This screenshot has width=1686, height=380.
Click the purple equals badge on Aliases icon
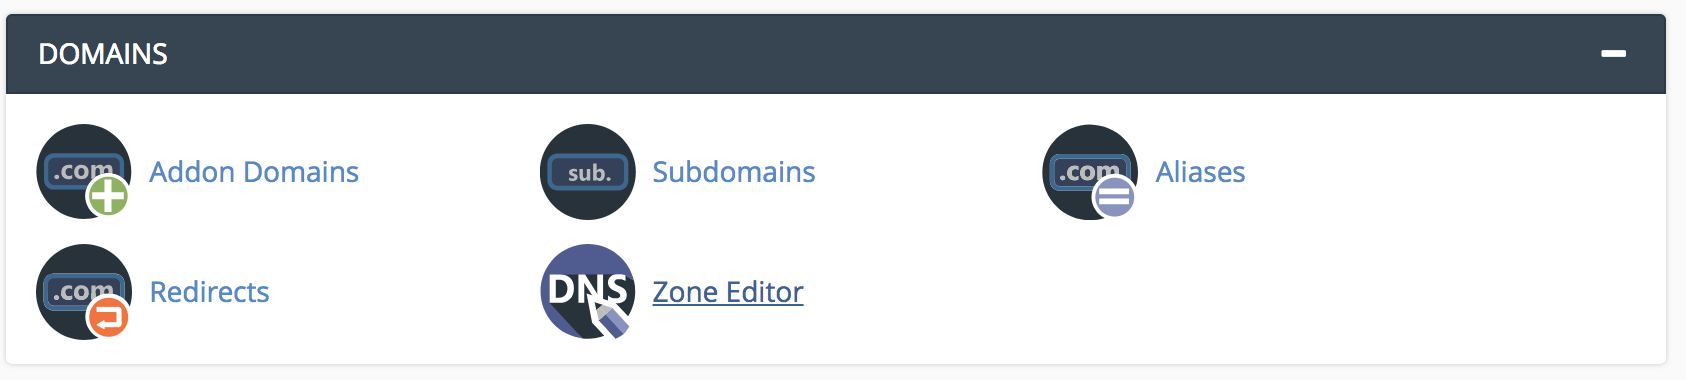(x=1114, y=197)
